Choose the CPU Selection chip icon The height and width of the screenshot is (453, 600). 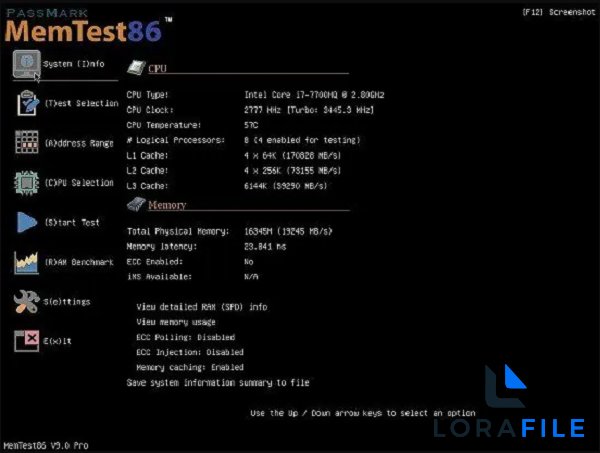coord(27,183)
